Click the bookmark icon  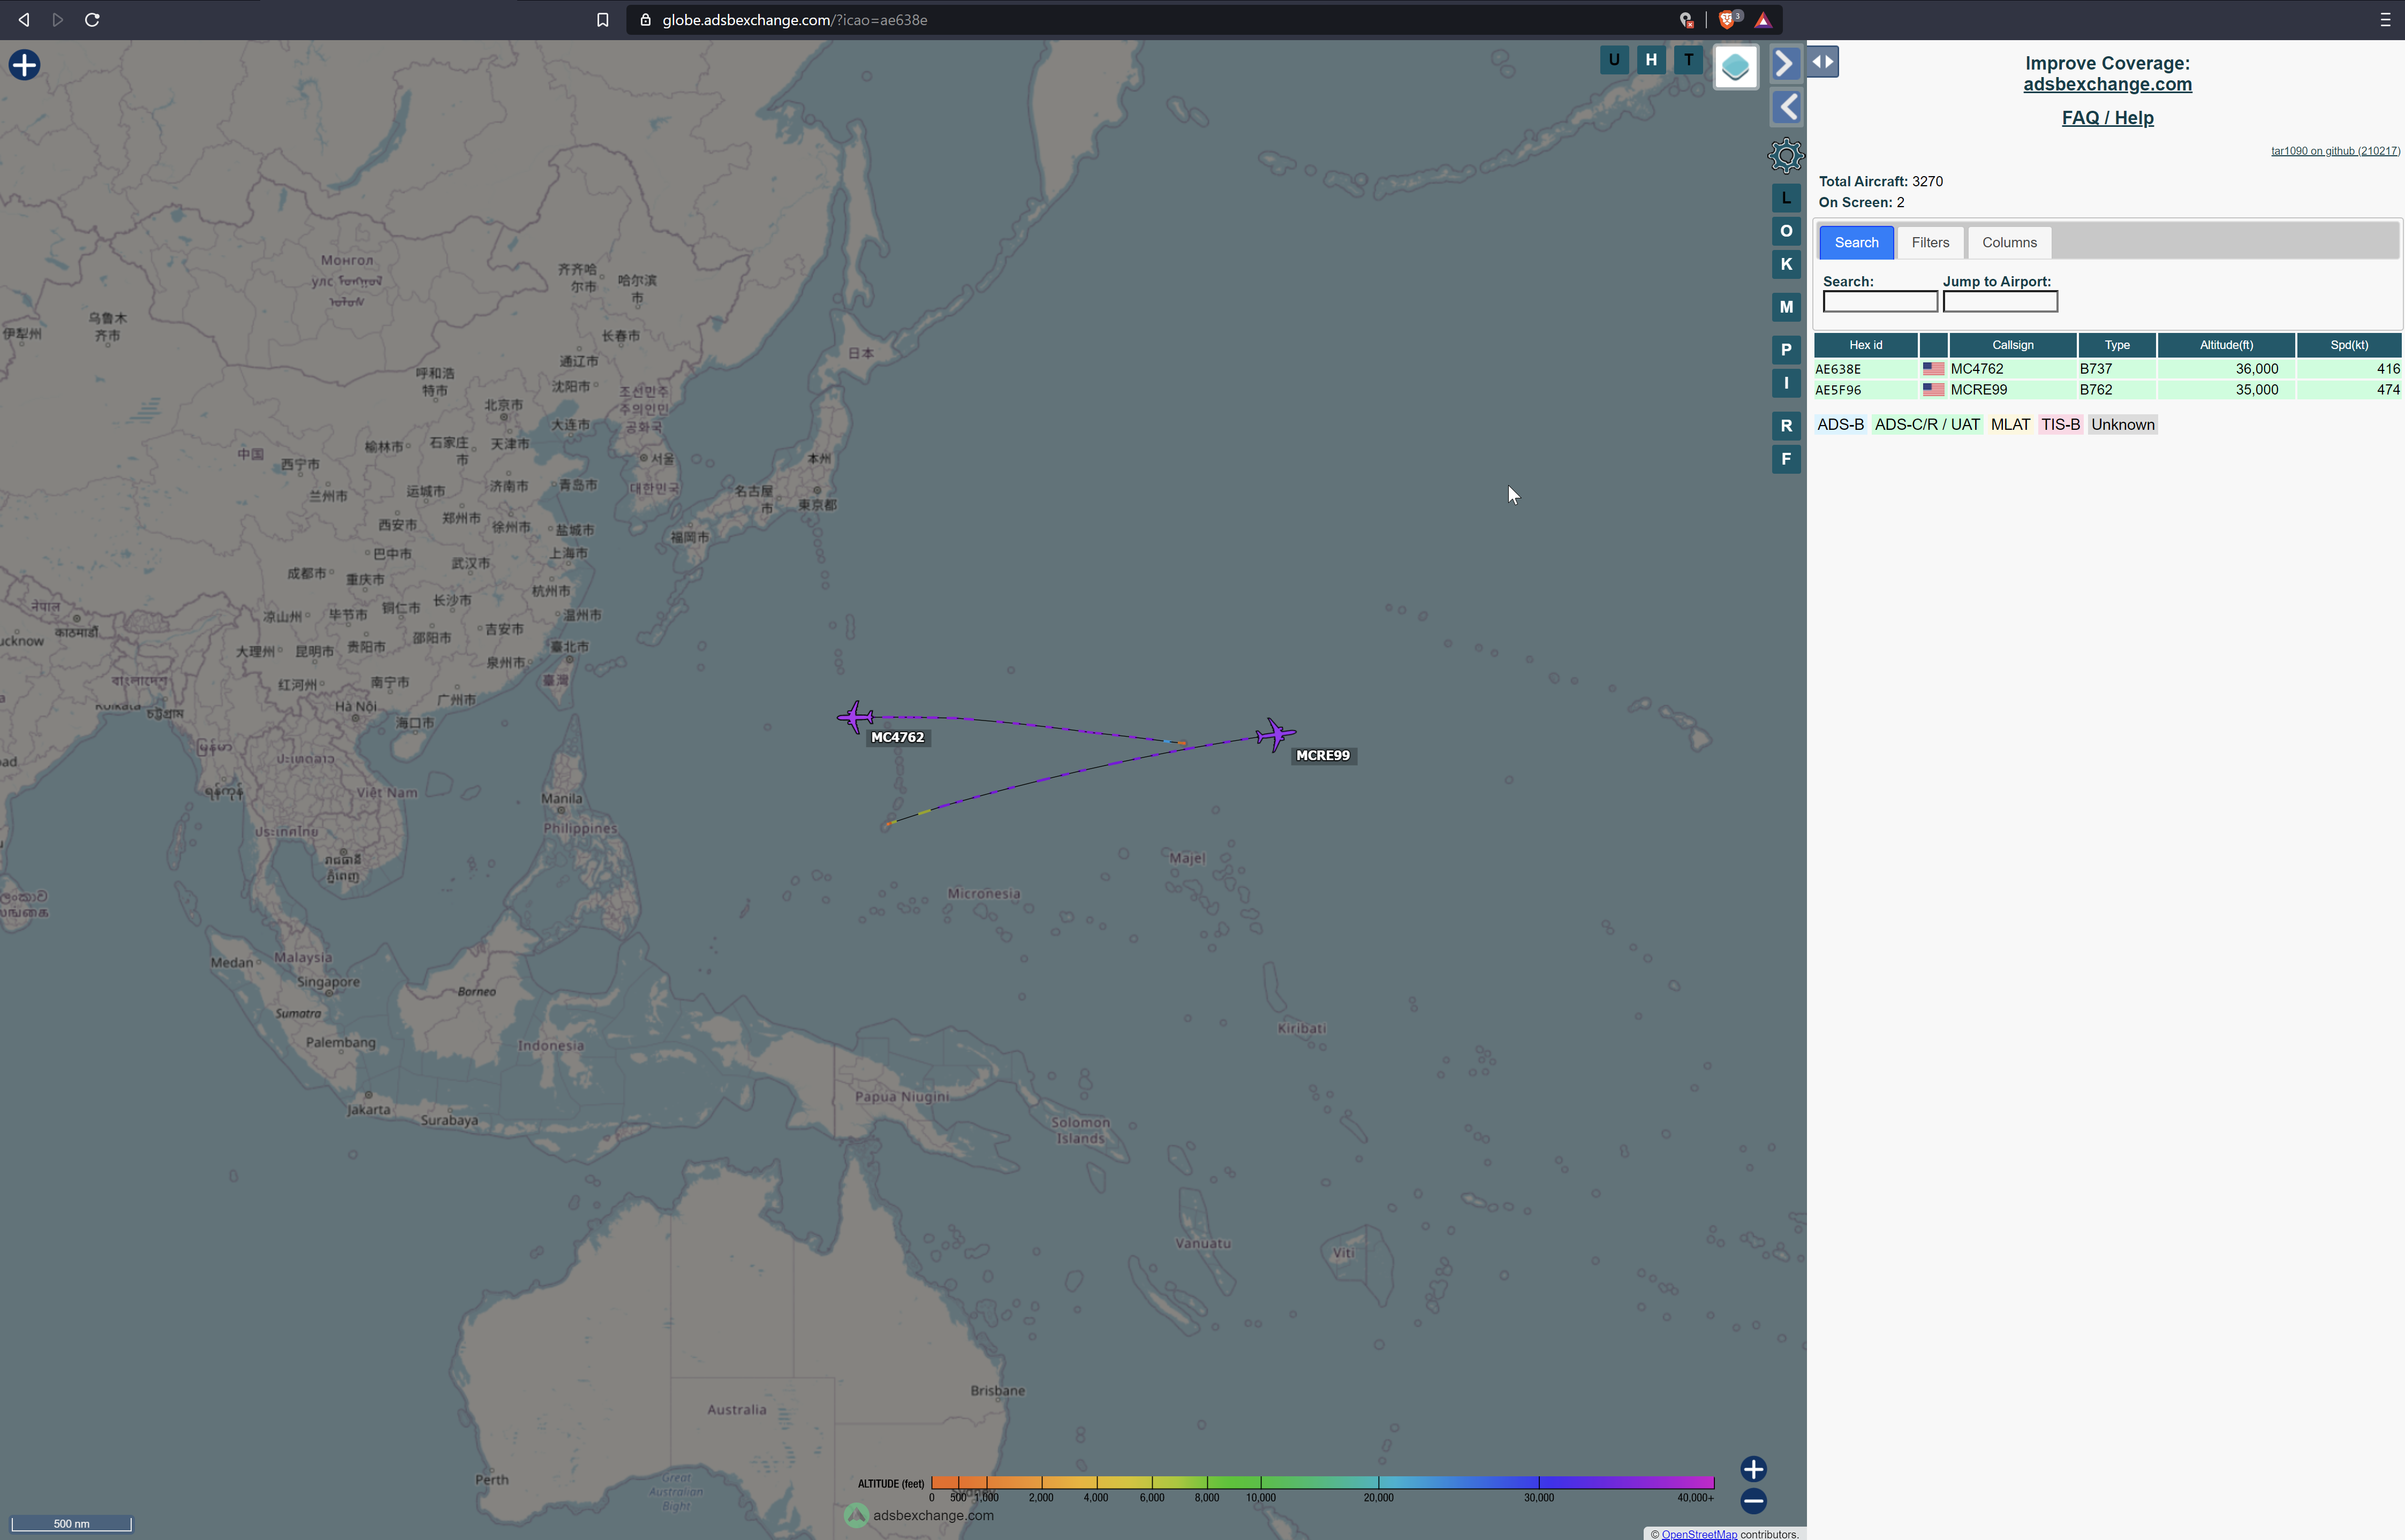click(x=602, y=20)
